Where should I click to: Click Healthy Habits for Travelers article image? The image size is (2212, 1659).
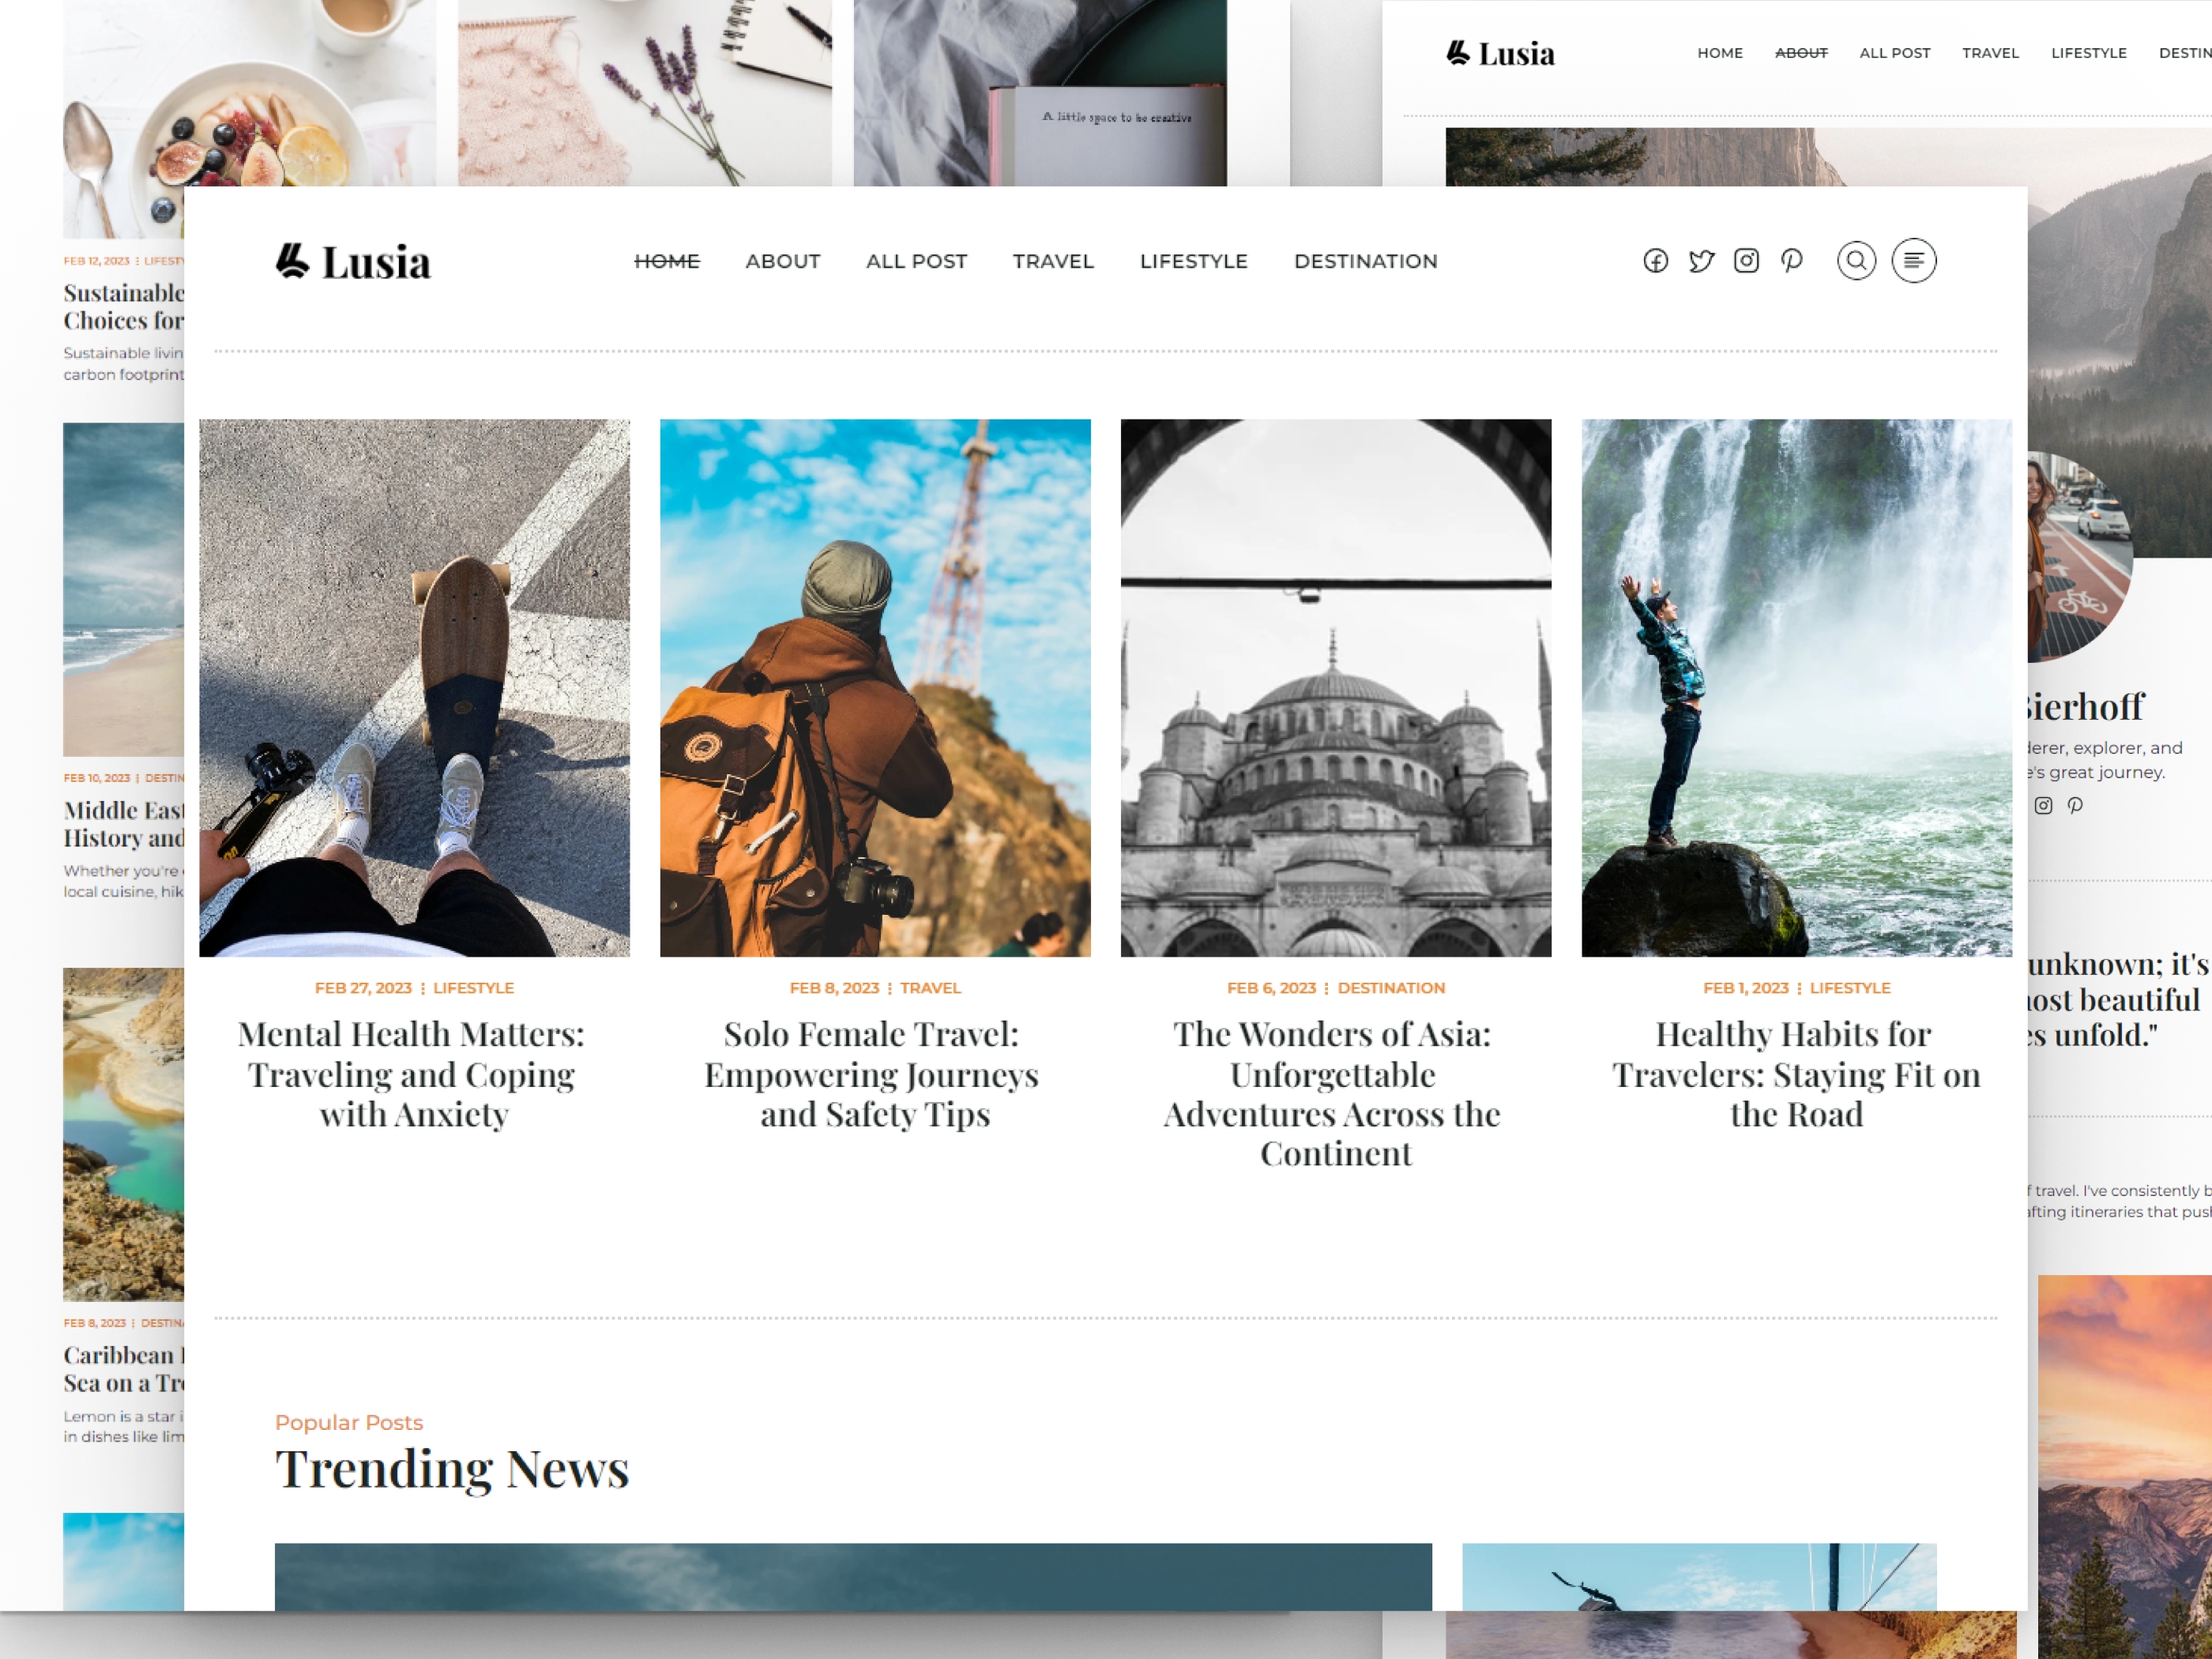[x=1796, y=687]
